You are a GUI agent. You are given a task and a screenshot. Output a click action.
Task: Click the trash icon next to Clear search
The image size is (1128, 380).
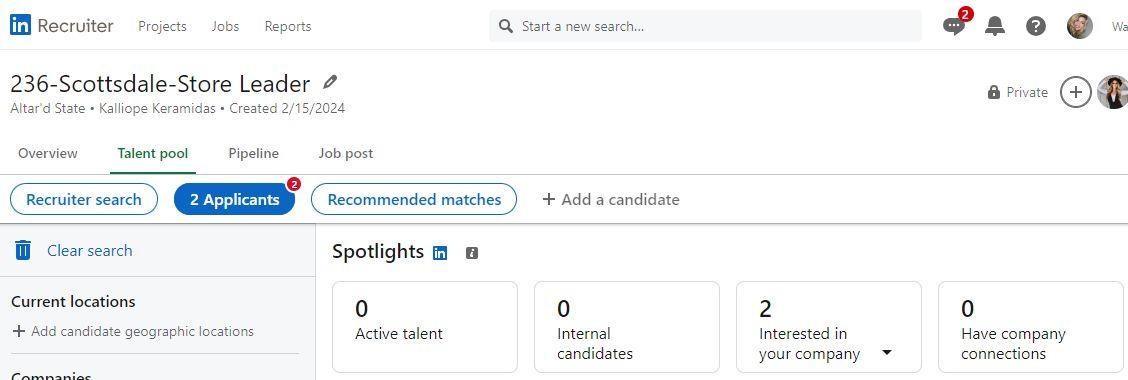point(23,250)
